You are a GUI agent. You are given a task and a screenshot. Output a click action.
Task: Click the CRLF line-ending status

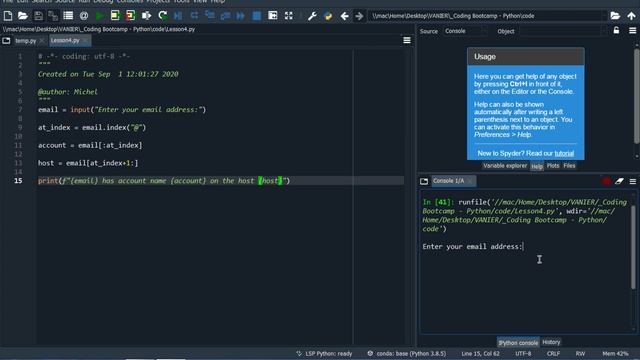553,353
